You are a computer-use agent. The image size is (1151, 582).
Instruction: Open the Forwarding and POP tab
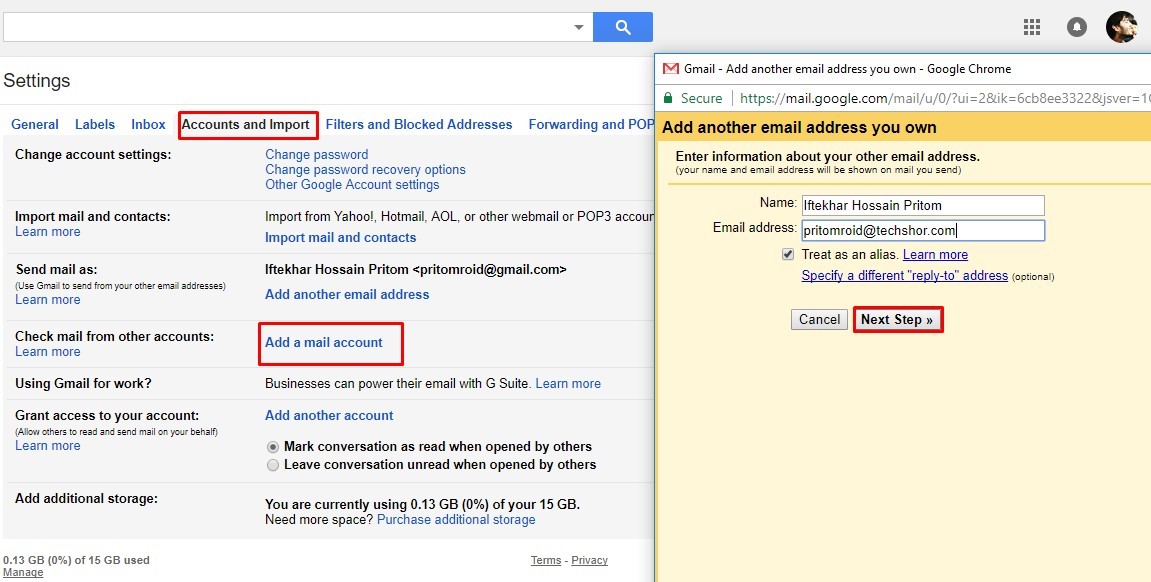click(x=591, y=124)
